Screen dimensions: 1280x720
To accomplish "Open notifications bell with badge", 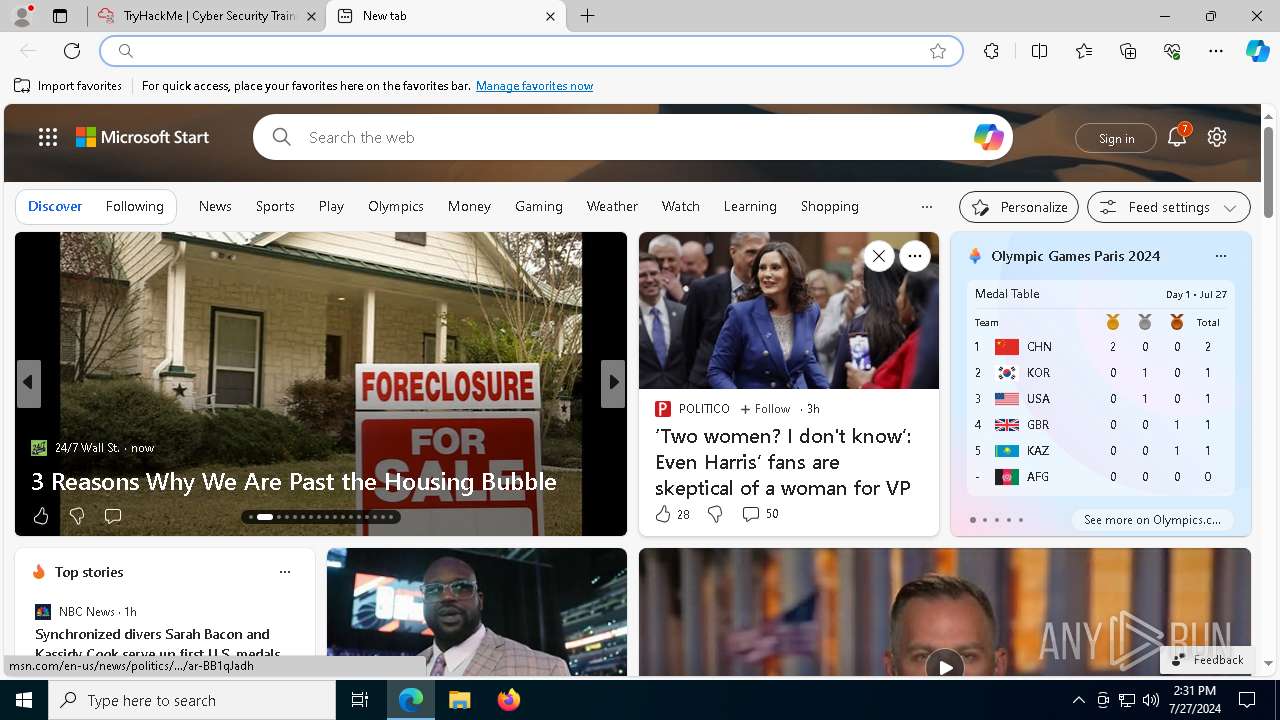I will (x=1177, y=137).
